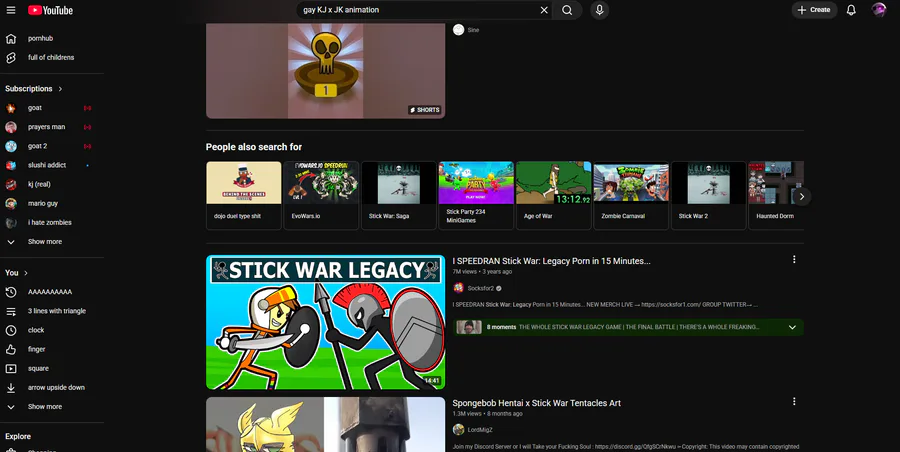
Task: Open mario guy channel avatar
Action: [x=11, y=203]
